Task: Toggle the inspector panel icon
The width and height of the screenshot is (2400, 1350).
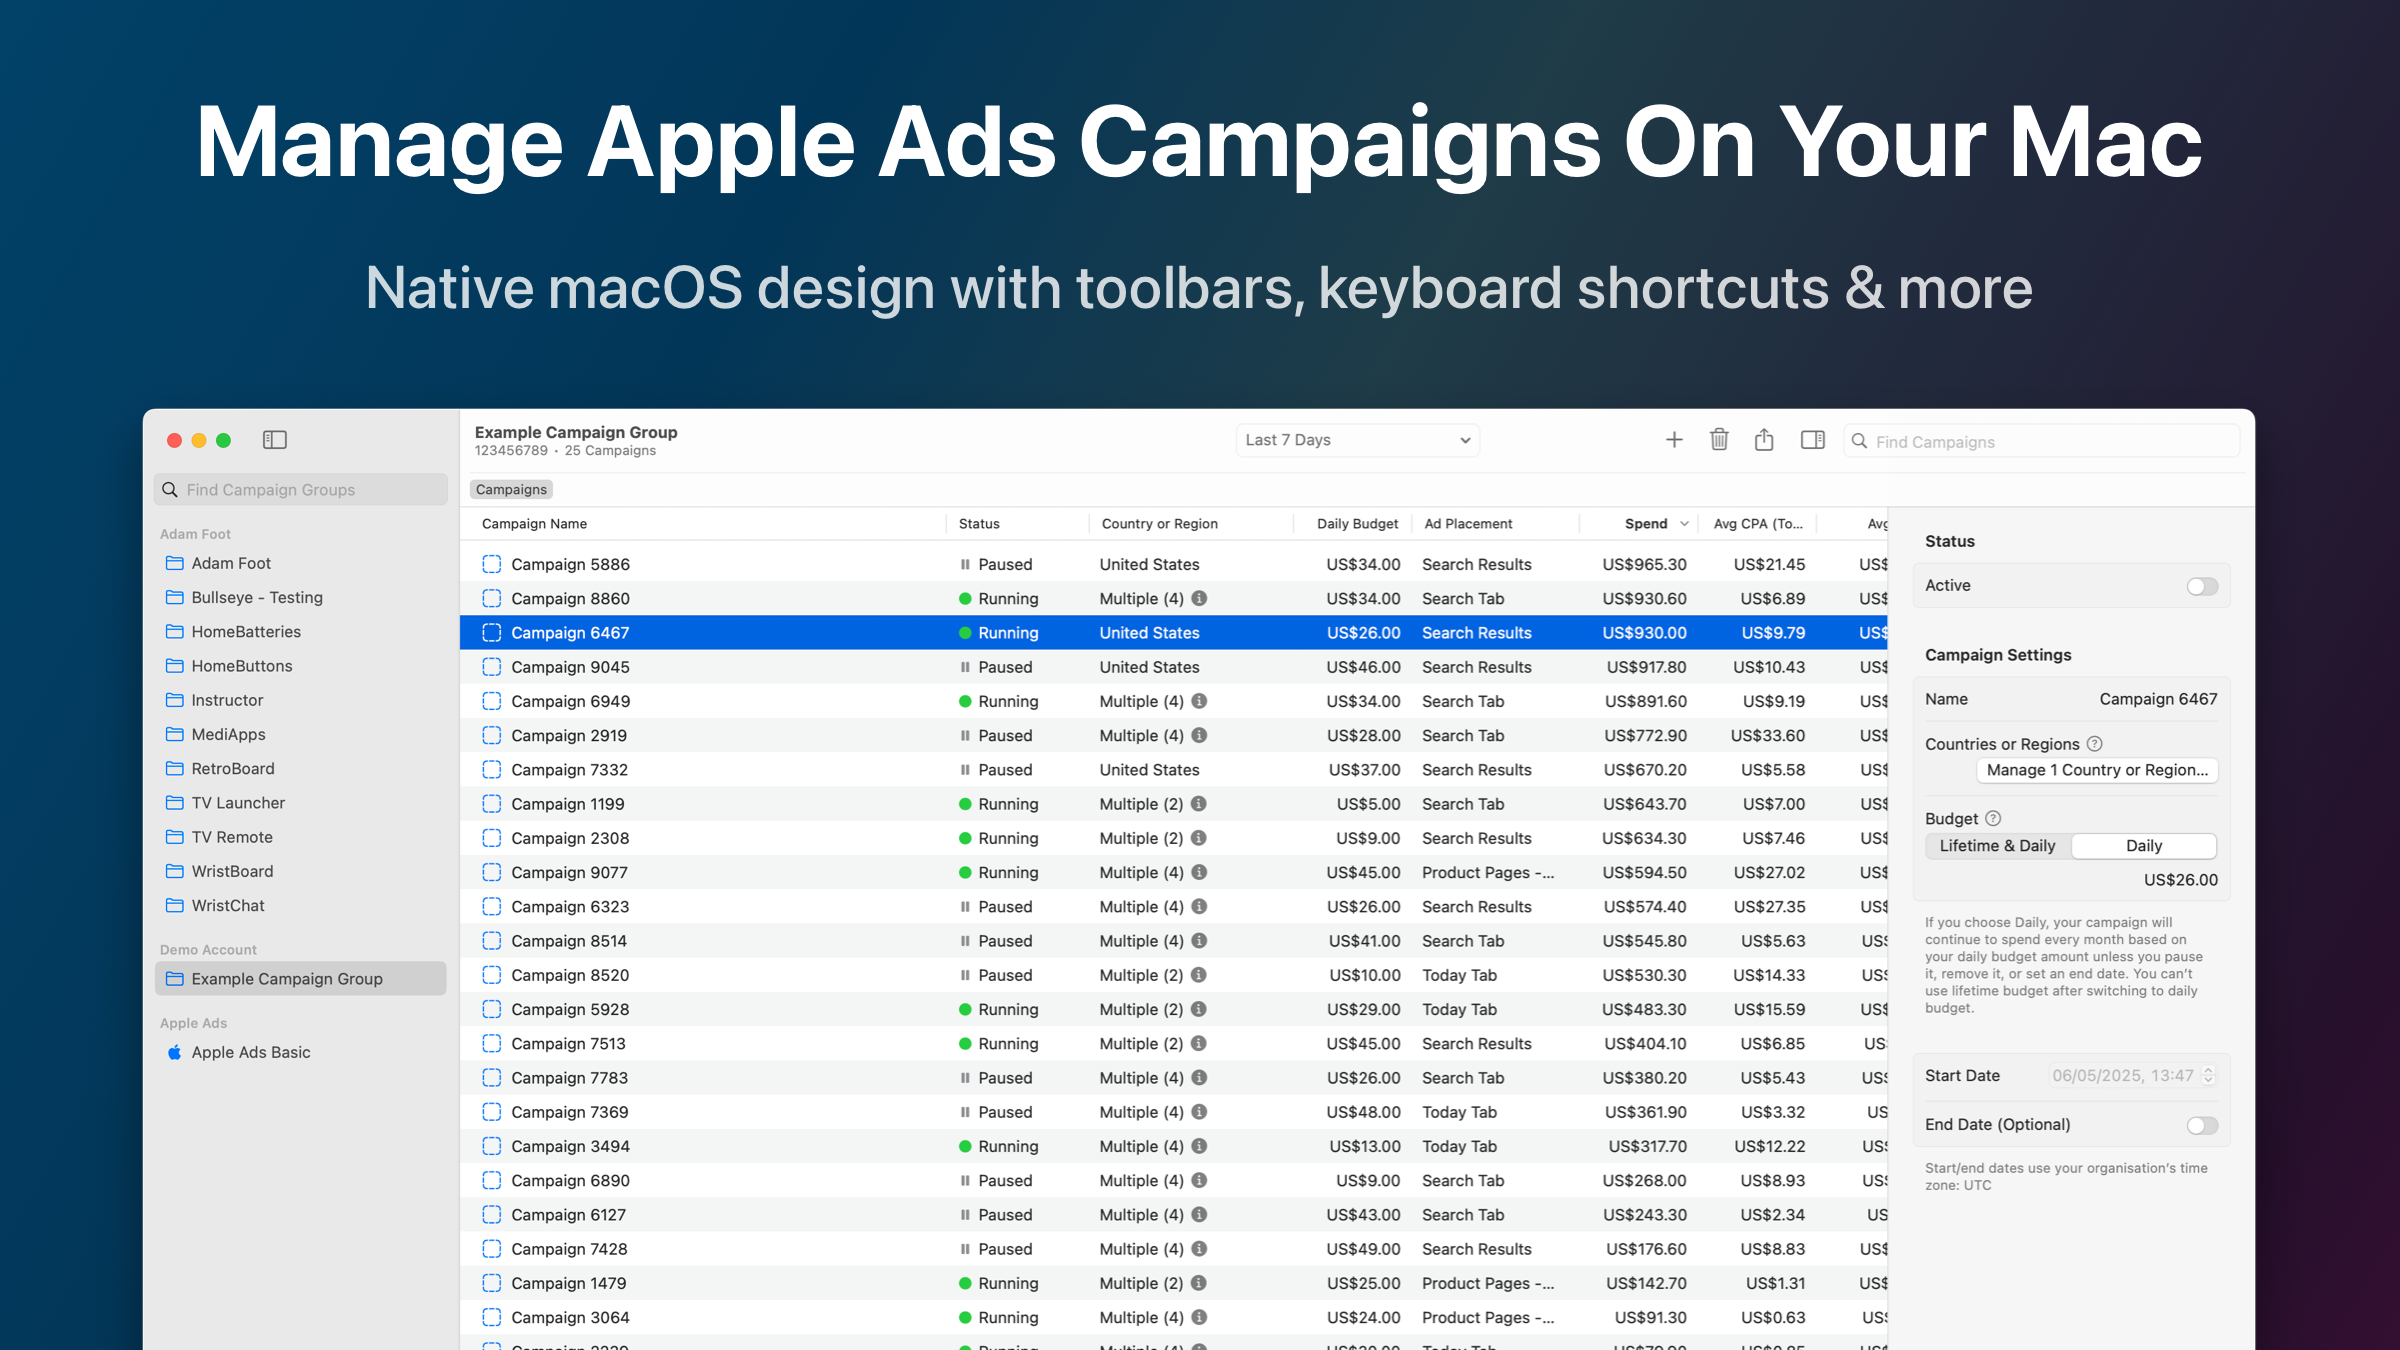Action: pos(1812,439)
